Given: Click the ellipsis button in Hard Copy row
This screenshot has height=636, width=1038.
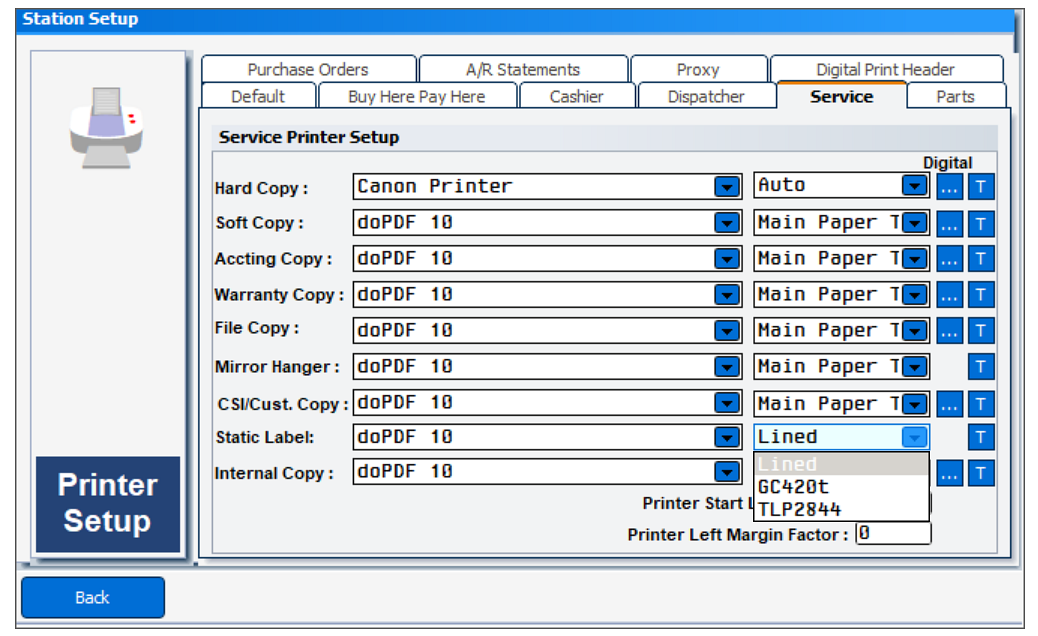Looking at the screenshot, I should (x=949, y=187).
